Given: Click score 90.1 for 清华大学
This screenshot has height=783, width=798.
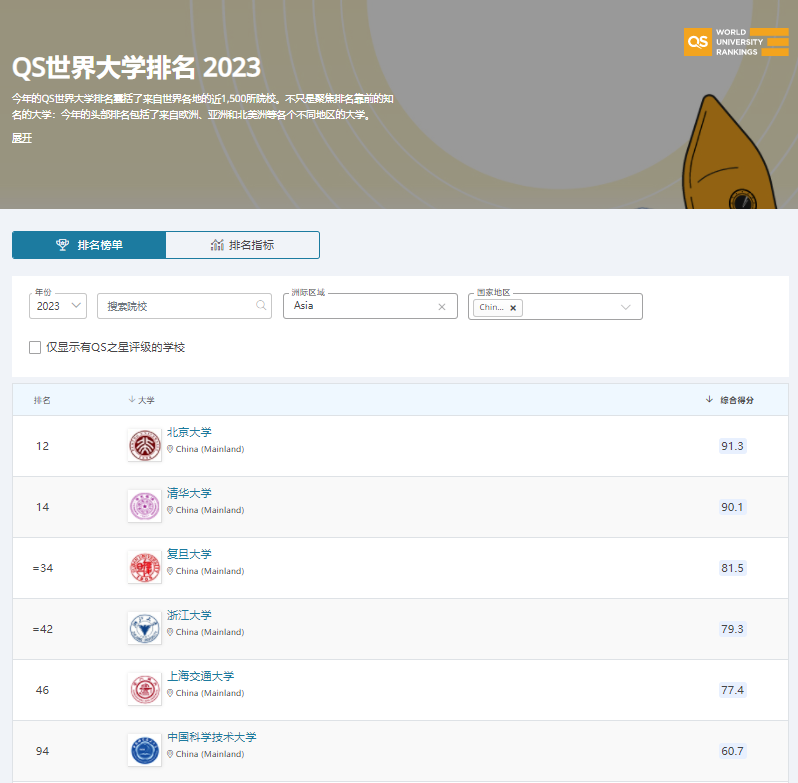Looking at the screenshot, I should pos(732,507).
